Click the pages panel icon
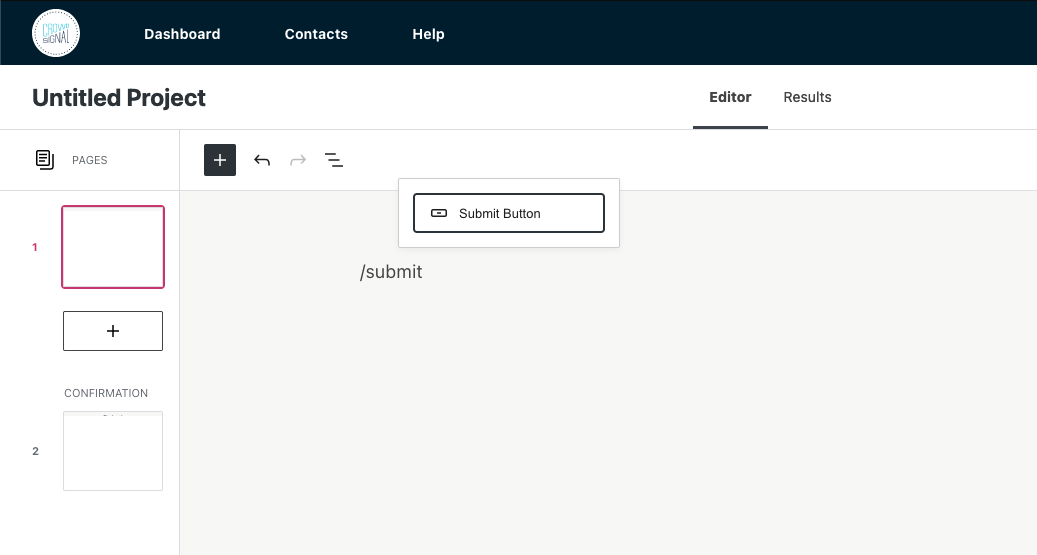Screen dimensions: 1037x555 (x=44, y=160)
